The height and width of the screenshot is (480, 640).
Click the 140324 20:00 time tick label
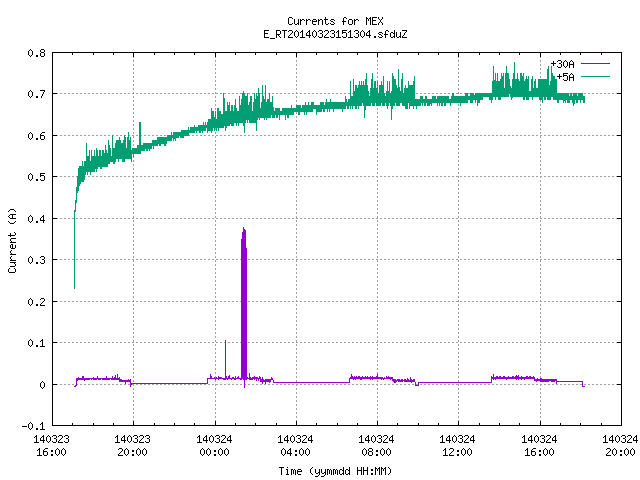[x=620, y=446]
